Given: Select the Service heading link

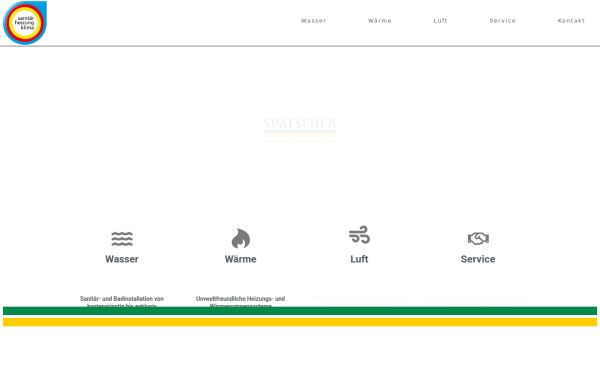Looking at the screenshot, I should point(478,259).
